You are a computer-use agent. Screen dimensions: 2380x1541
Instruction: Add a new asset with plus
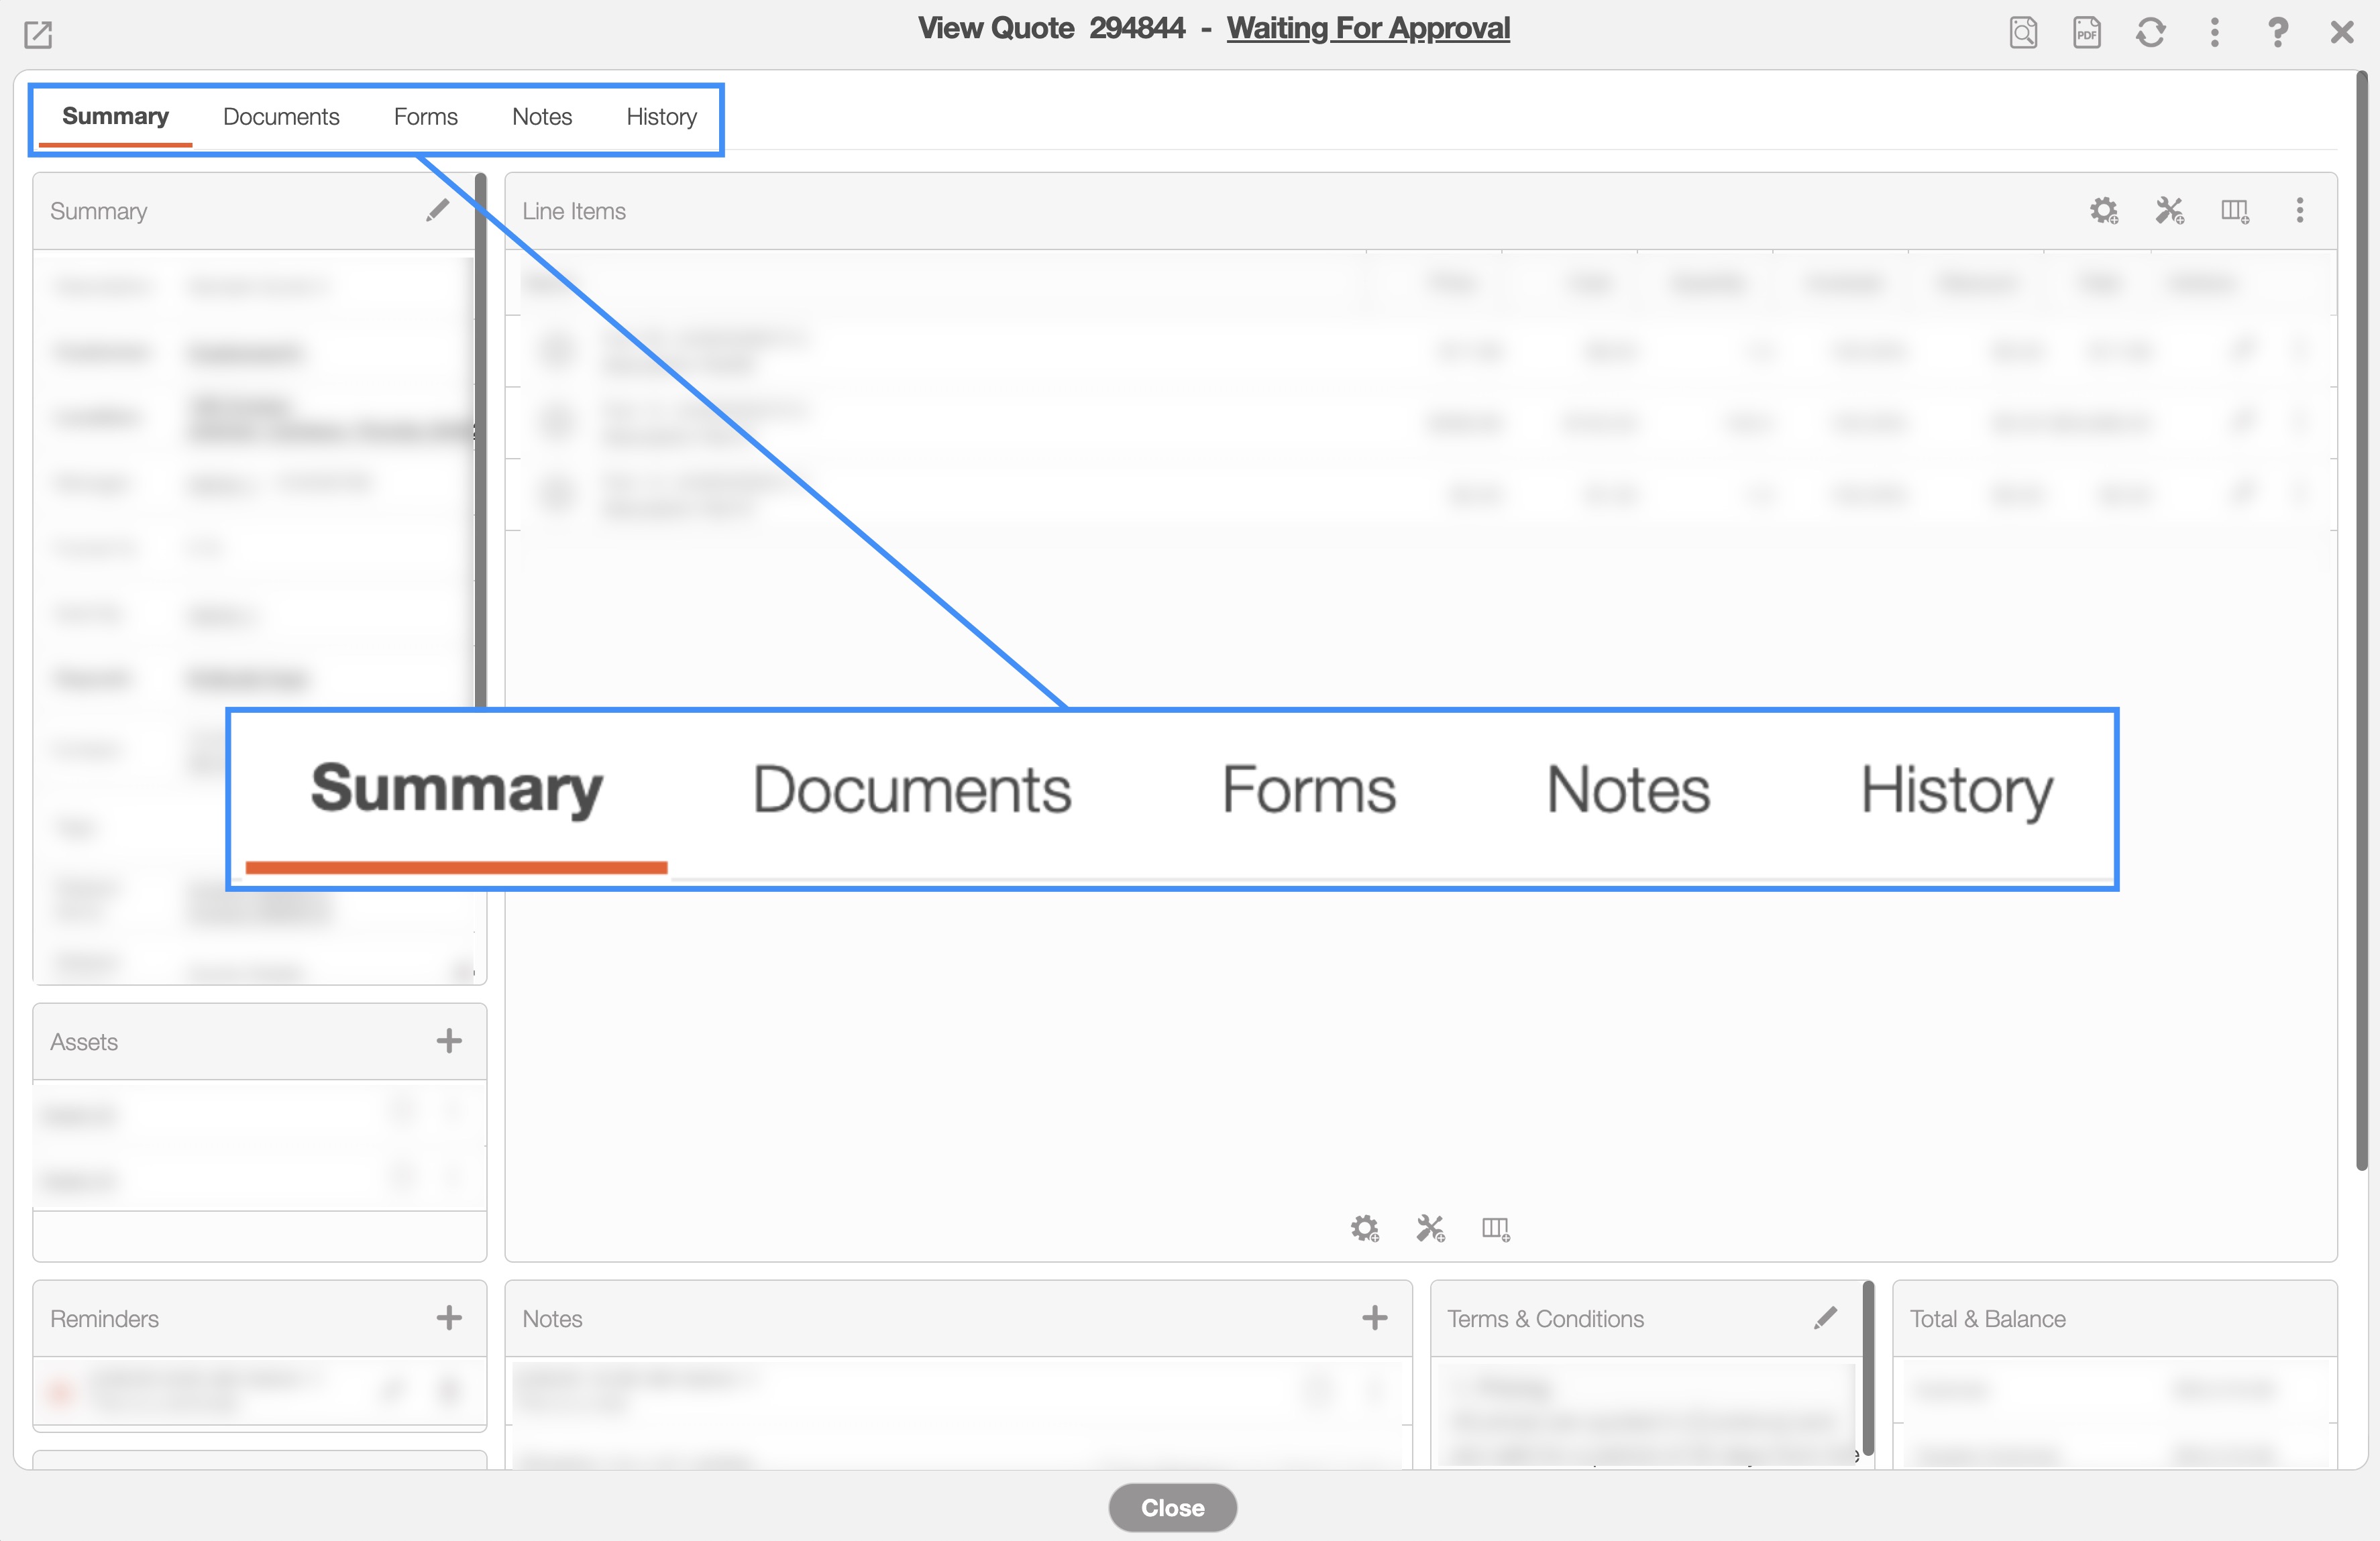point(449,1041)
